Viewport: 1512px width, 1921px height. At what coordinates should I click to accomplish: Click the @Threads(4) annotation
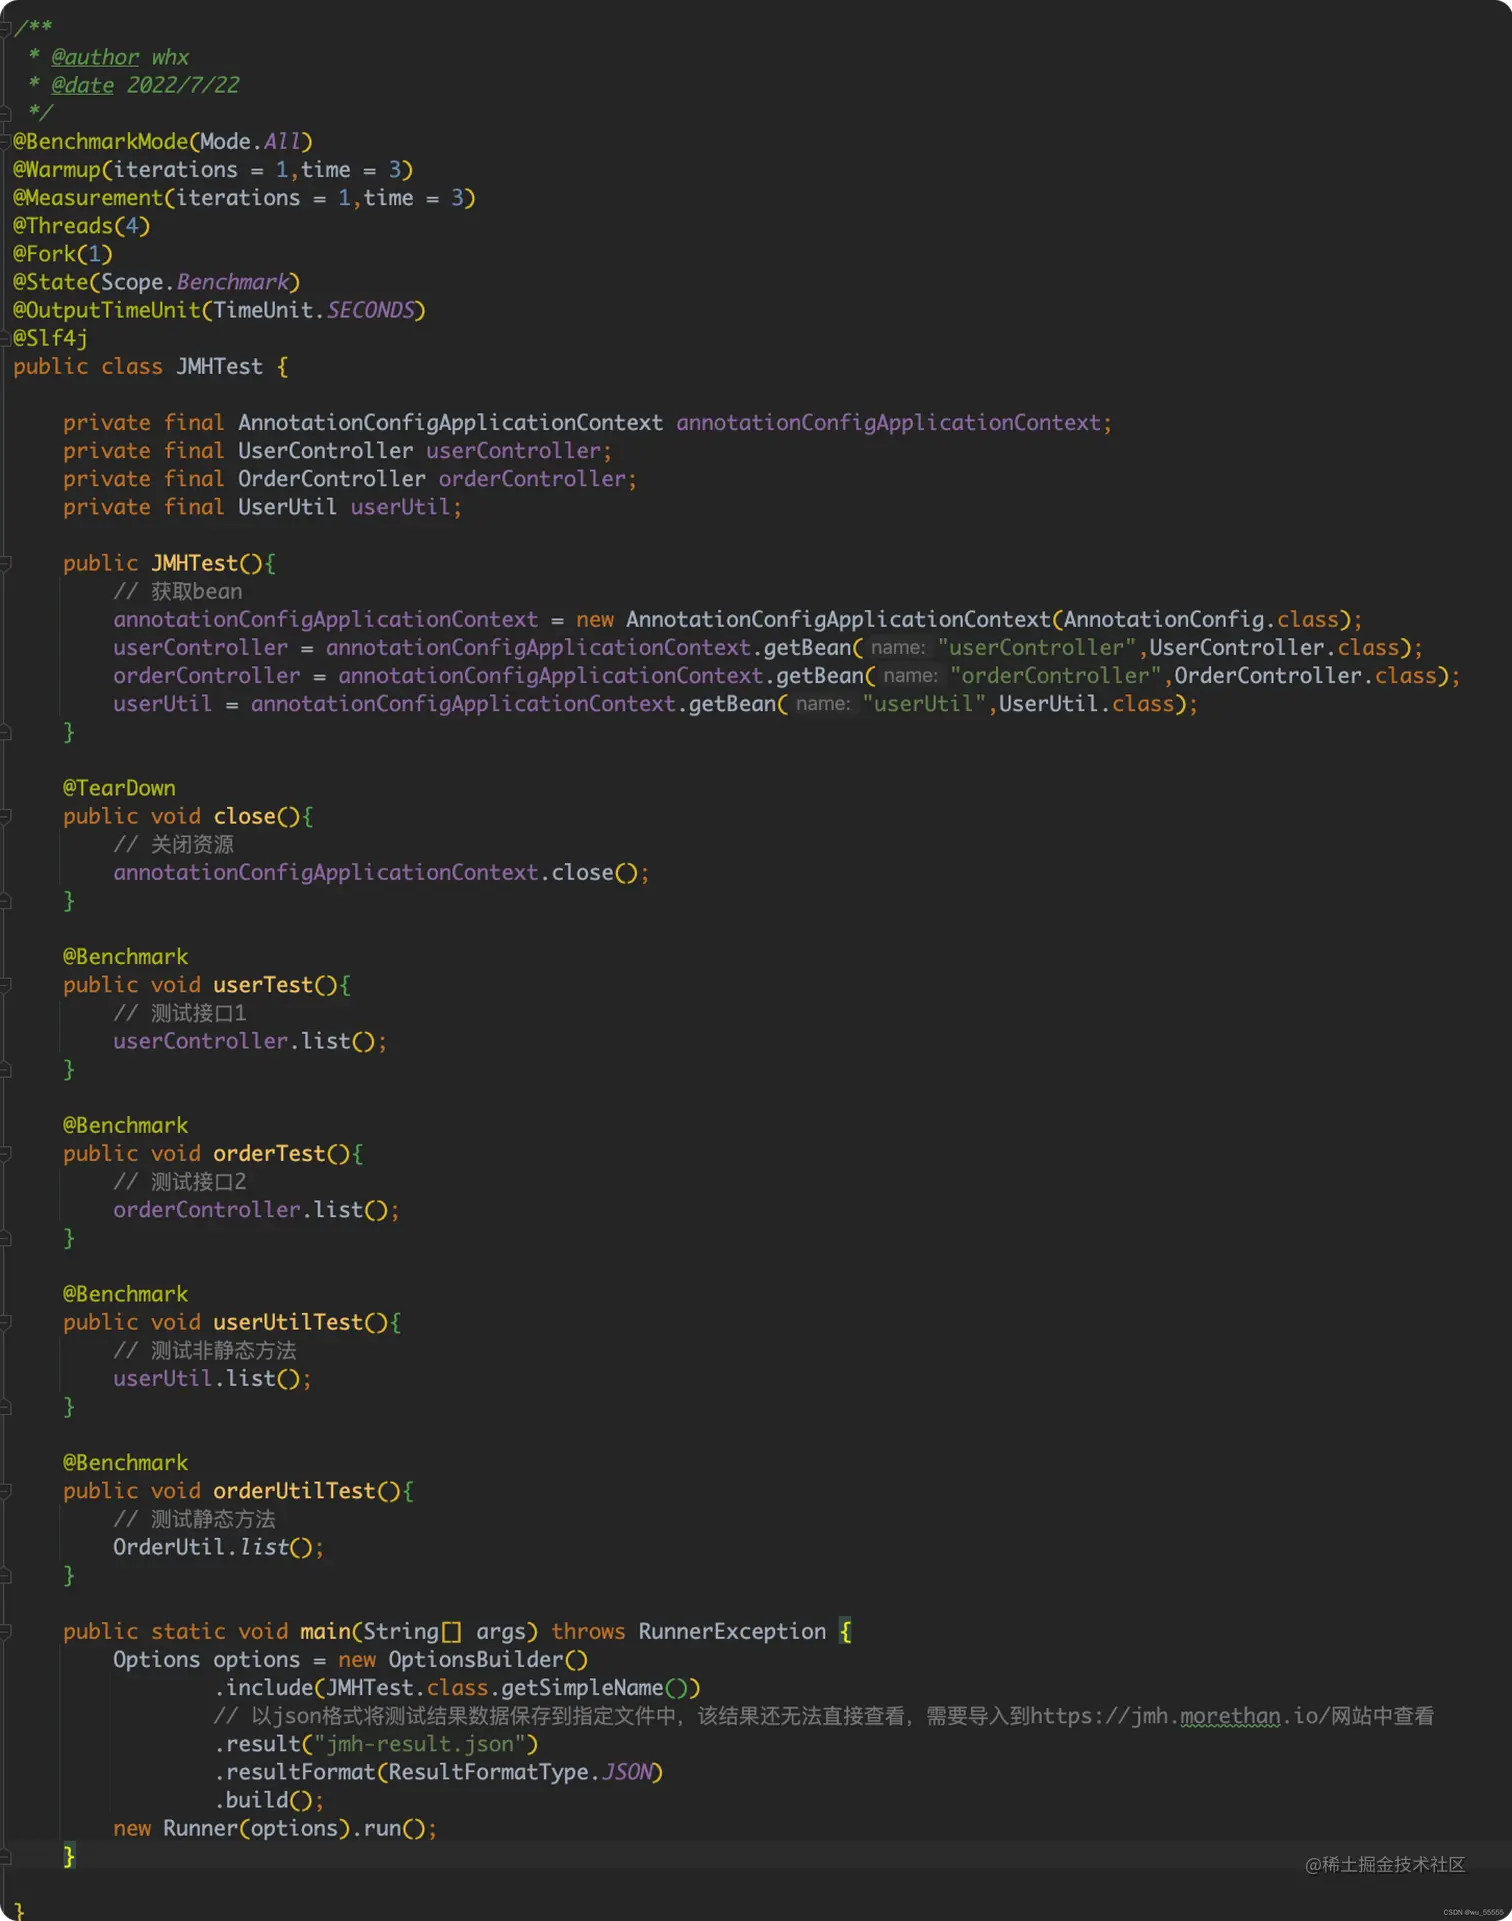click(x=81, y=225)
